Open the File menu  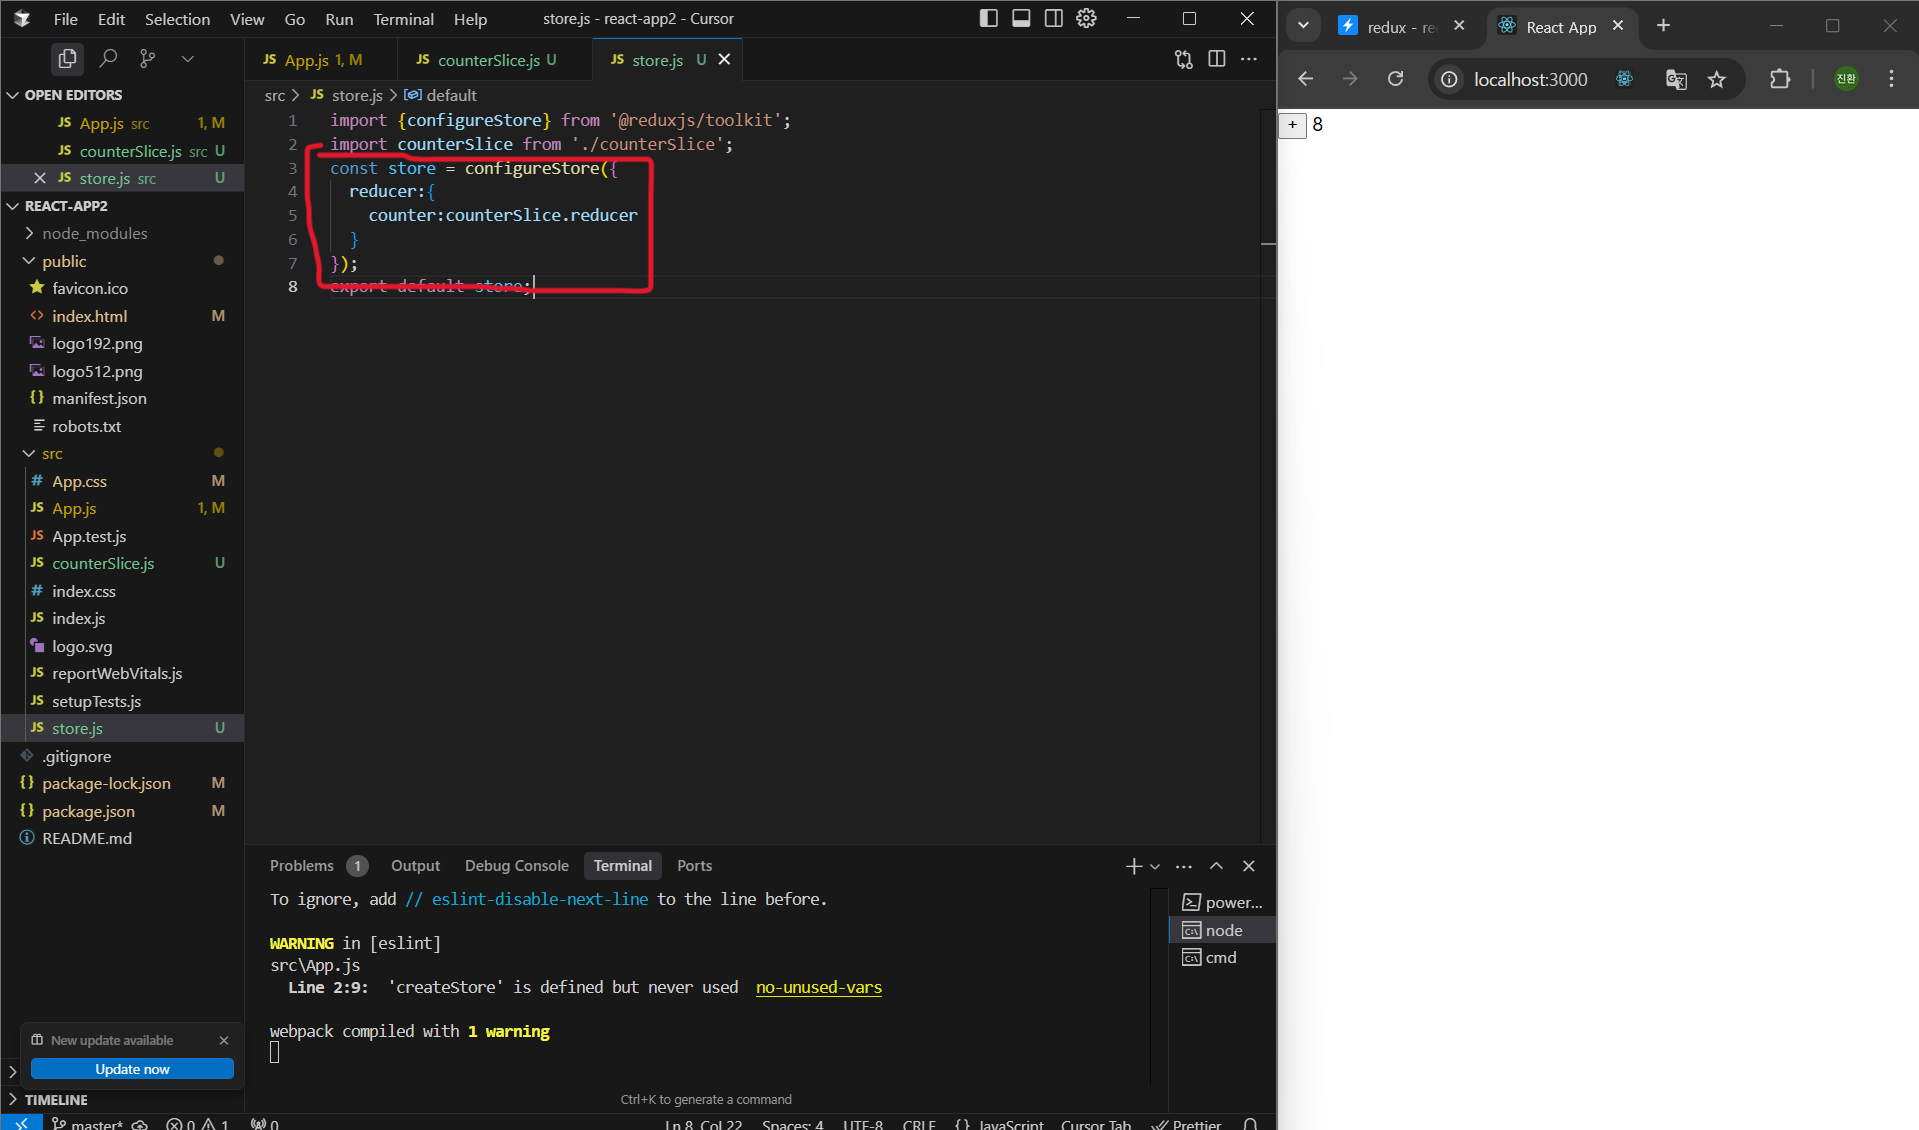click(66, 19)
